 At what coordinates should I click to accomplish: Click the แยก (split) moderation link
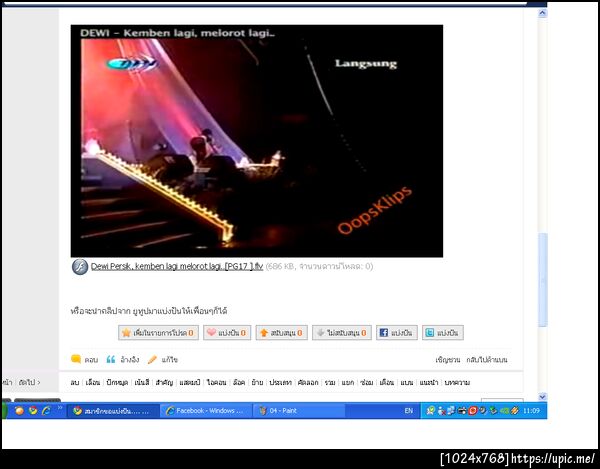[348, 382]
